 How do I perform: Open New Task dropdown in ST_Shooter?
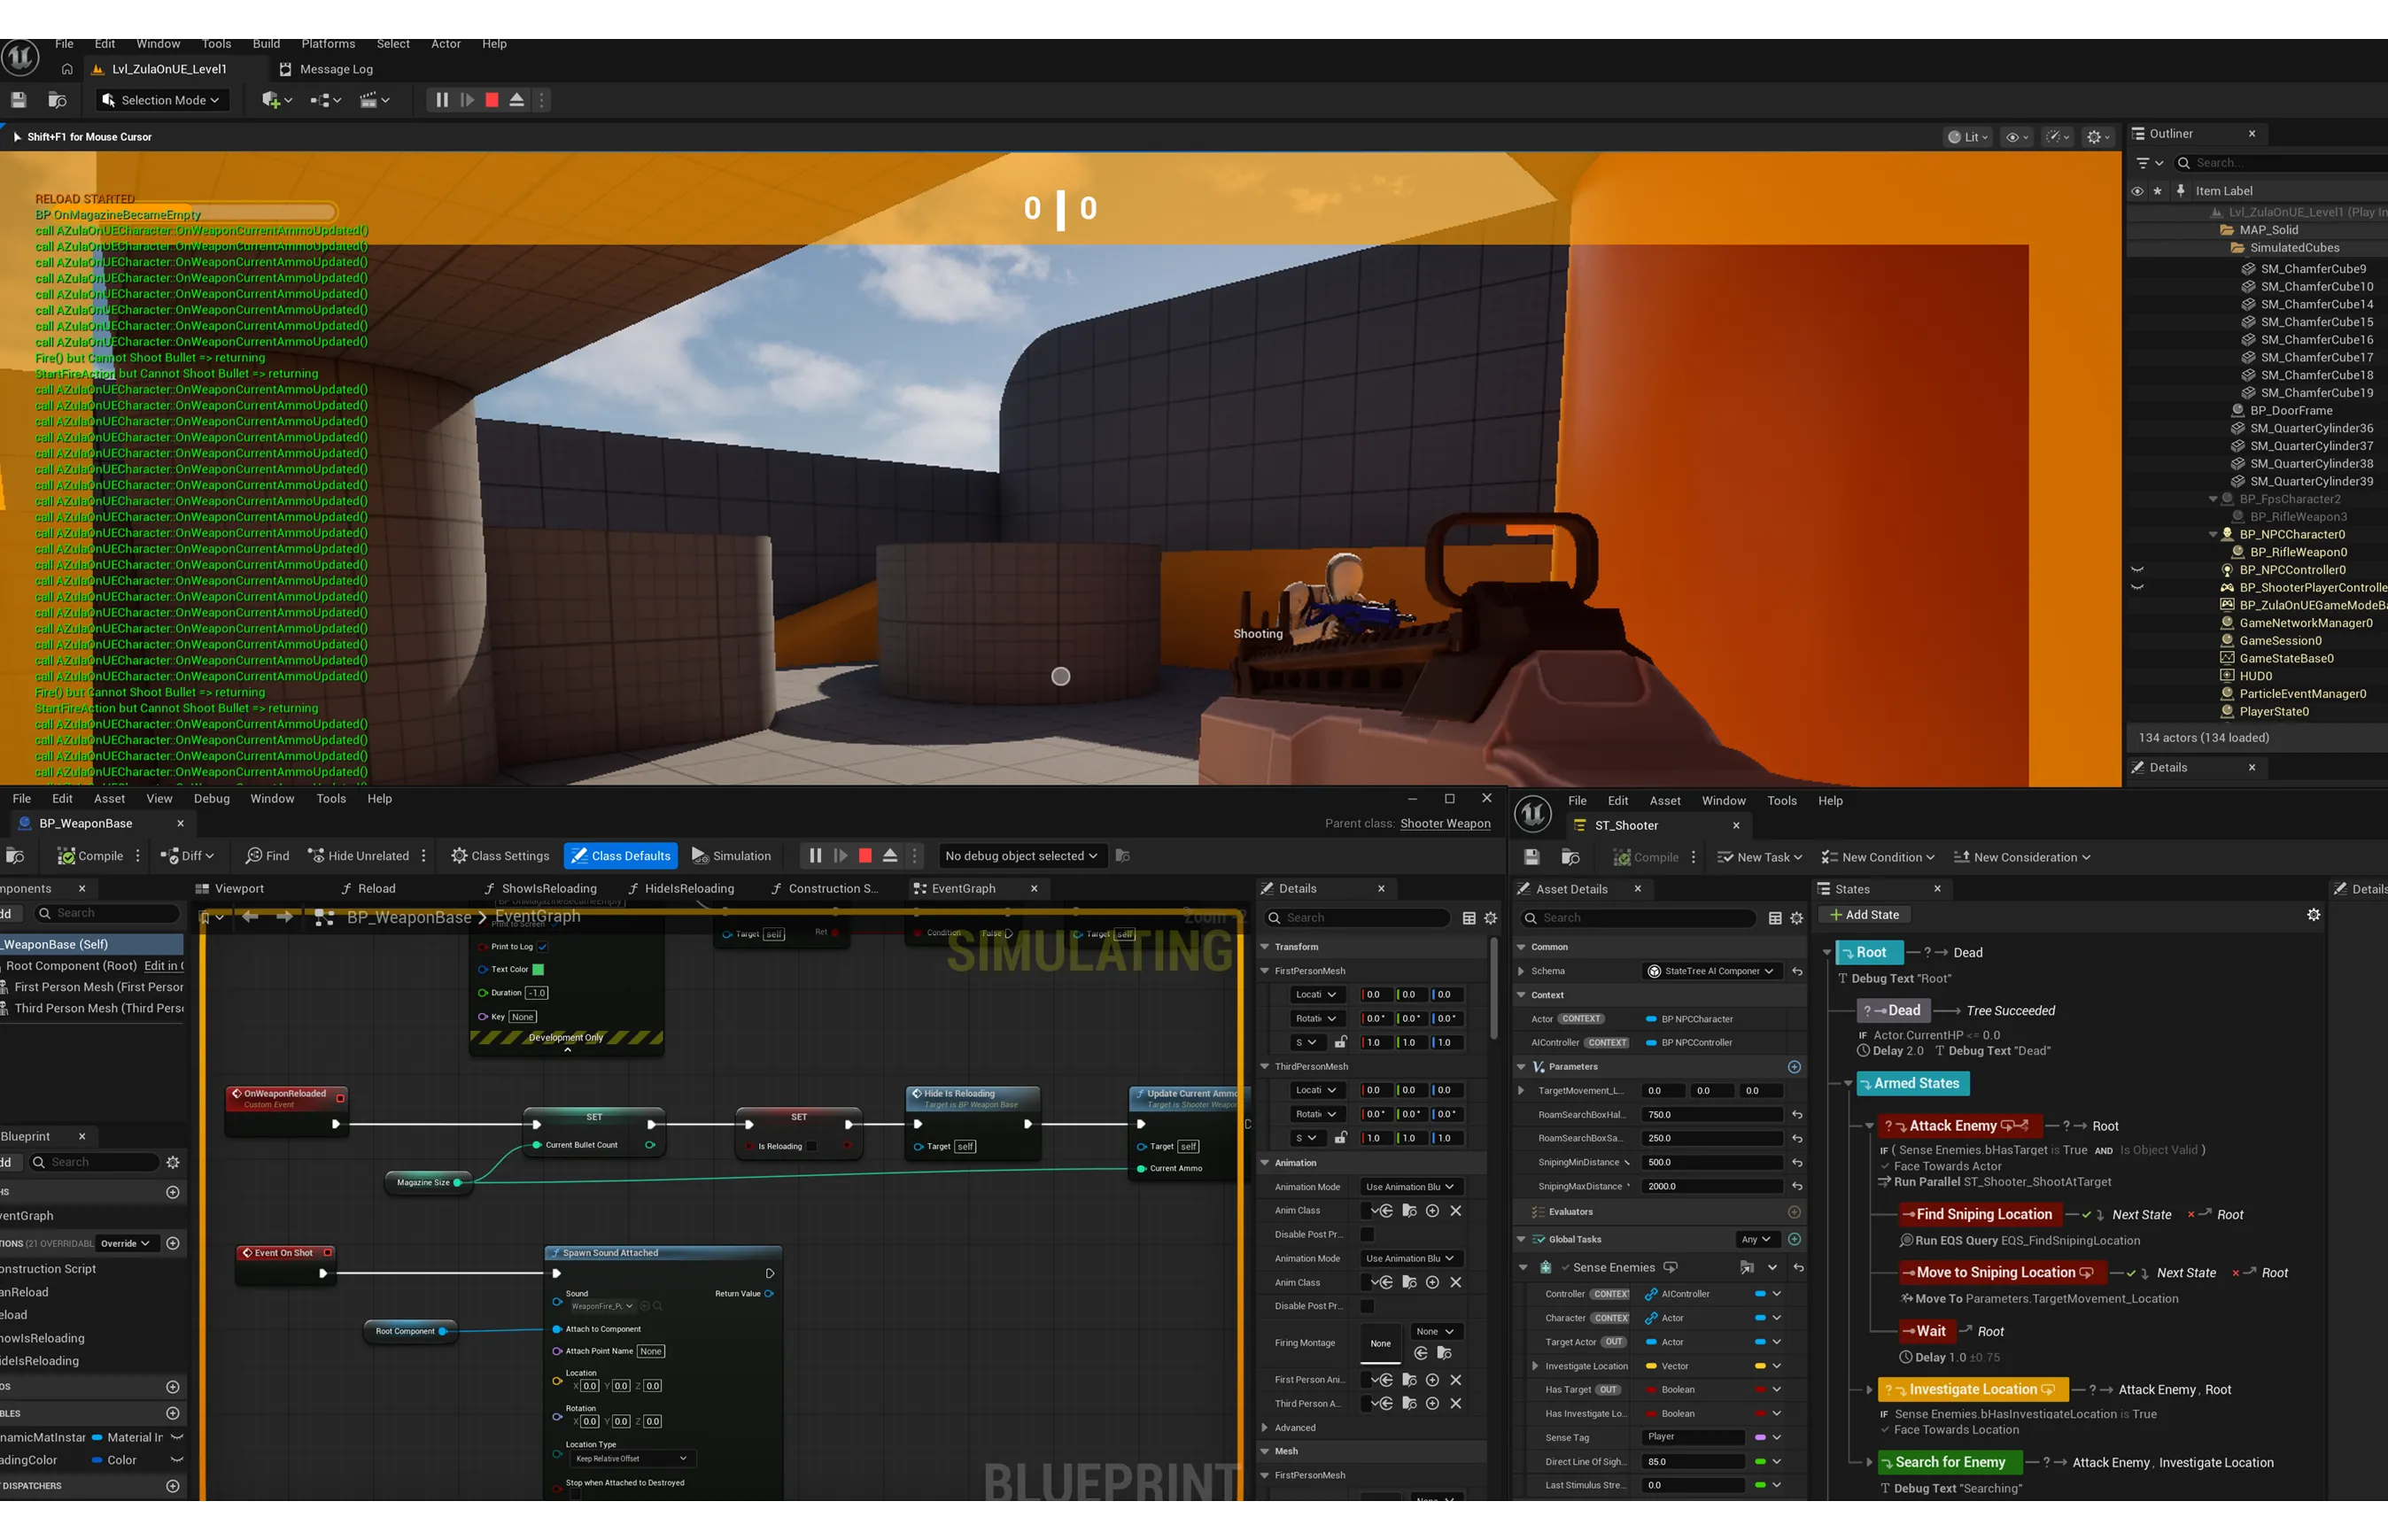(x=1759, y=857)
